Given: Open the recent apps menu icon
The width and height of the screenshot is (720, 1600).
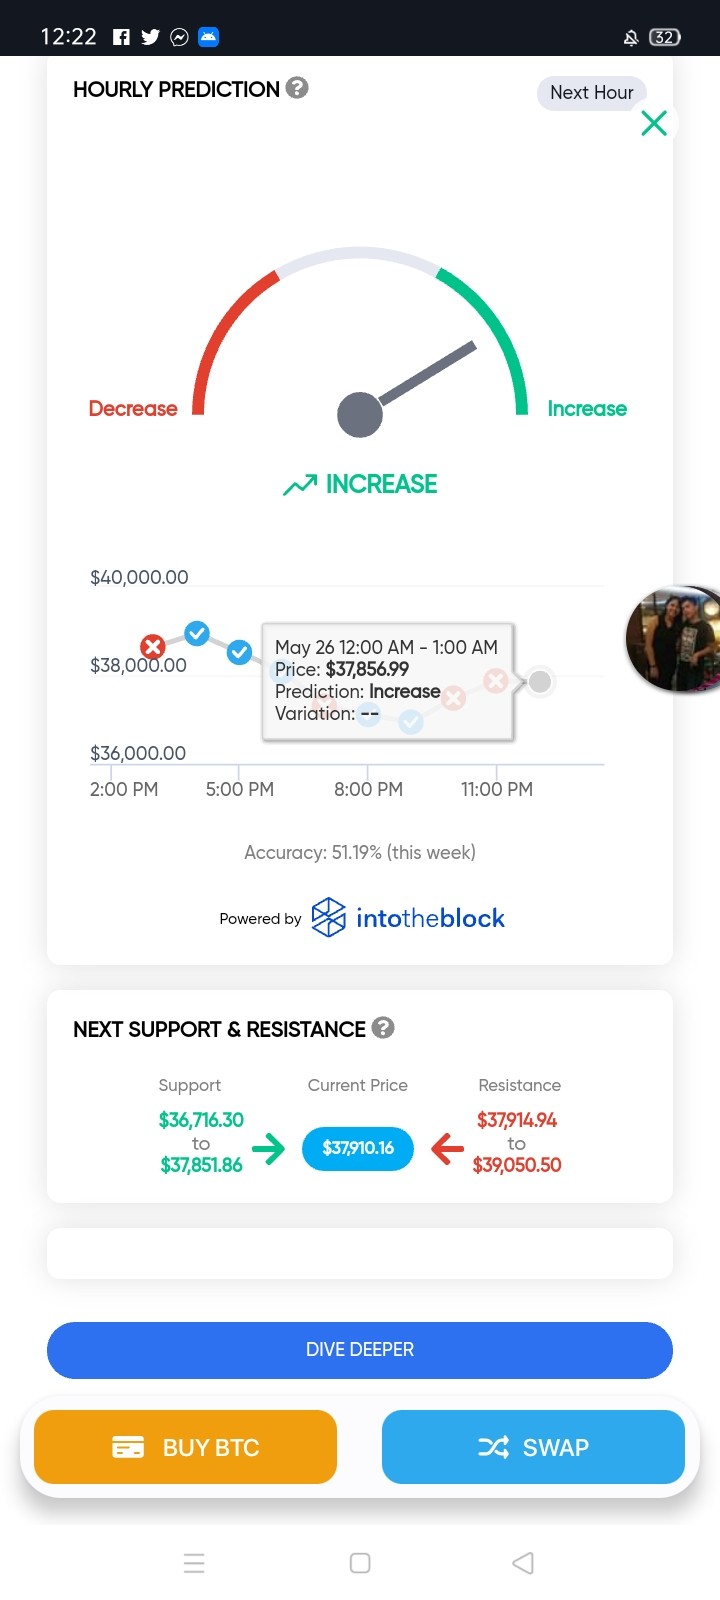Looking at the screenshot, I should pos(194,1563).
